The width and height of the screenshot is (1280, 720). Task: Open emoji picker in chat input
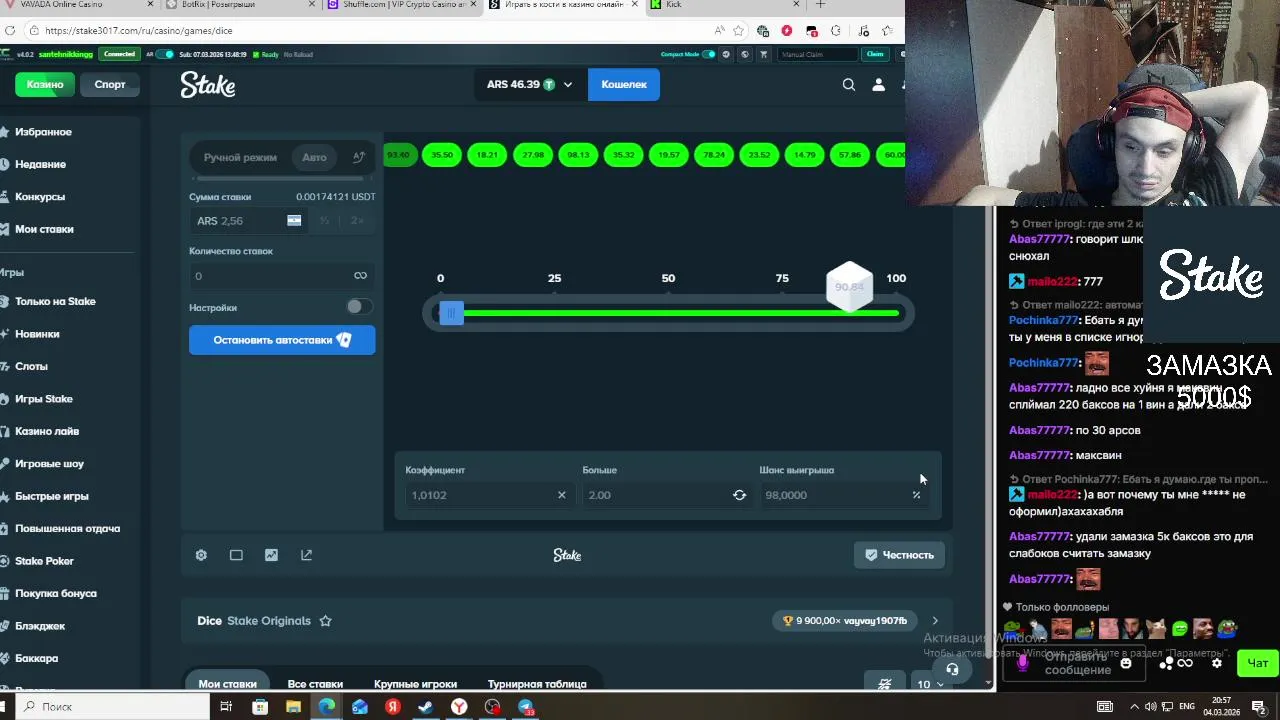pos(1126,663)
